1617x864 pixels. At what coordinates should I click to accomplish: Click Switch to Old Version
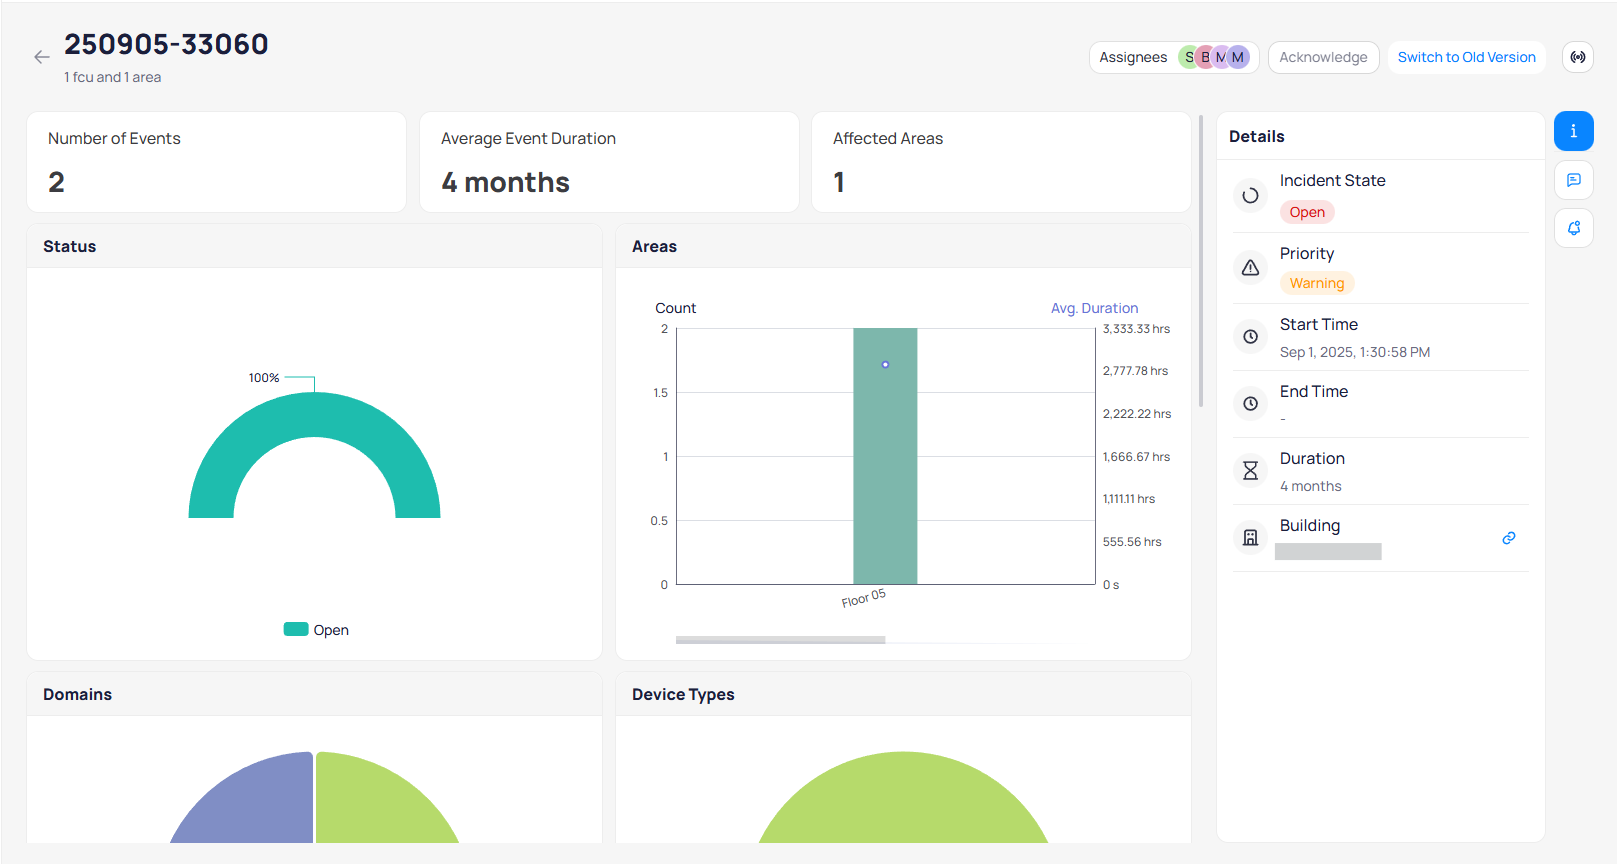click(x=1466, y=57)
